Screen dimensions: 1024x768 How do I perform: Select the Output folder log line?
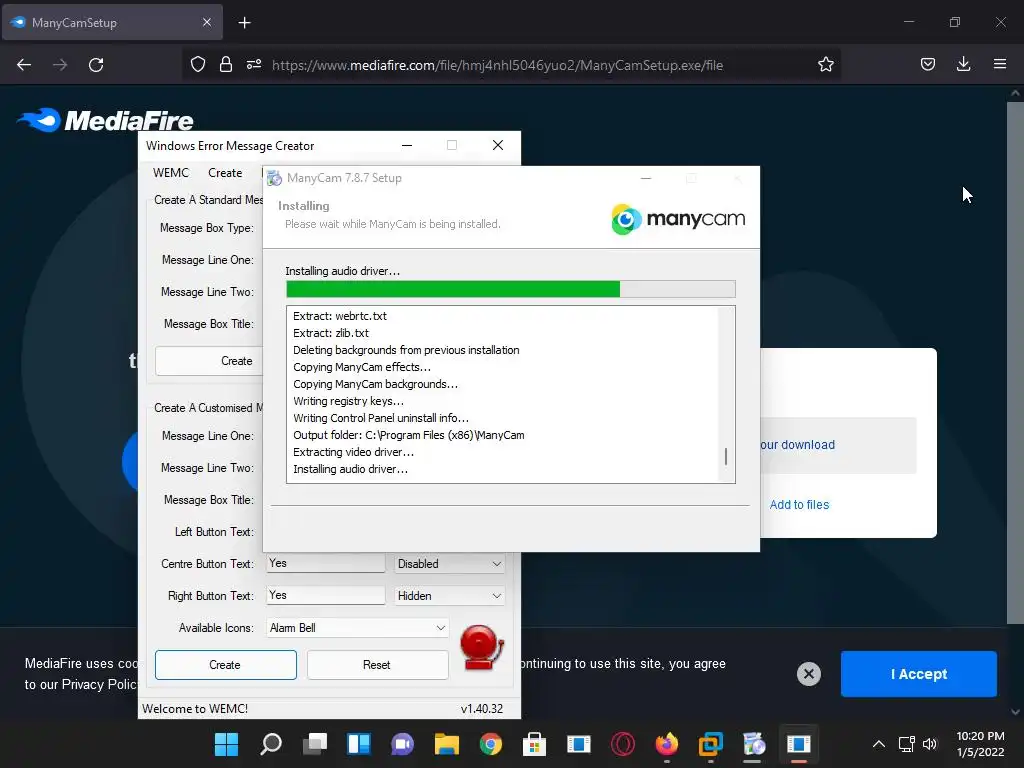point(408,435)
